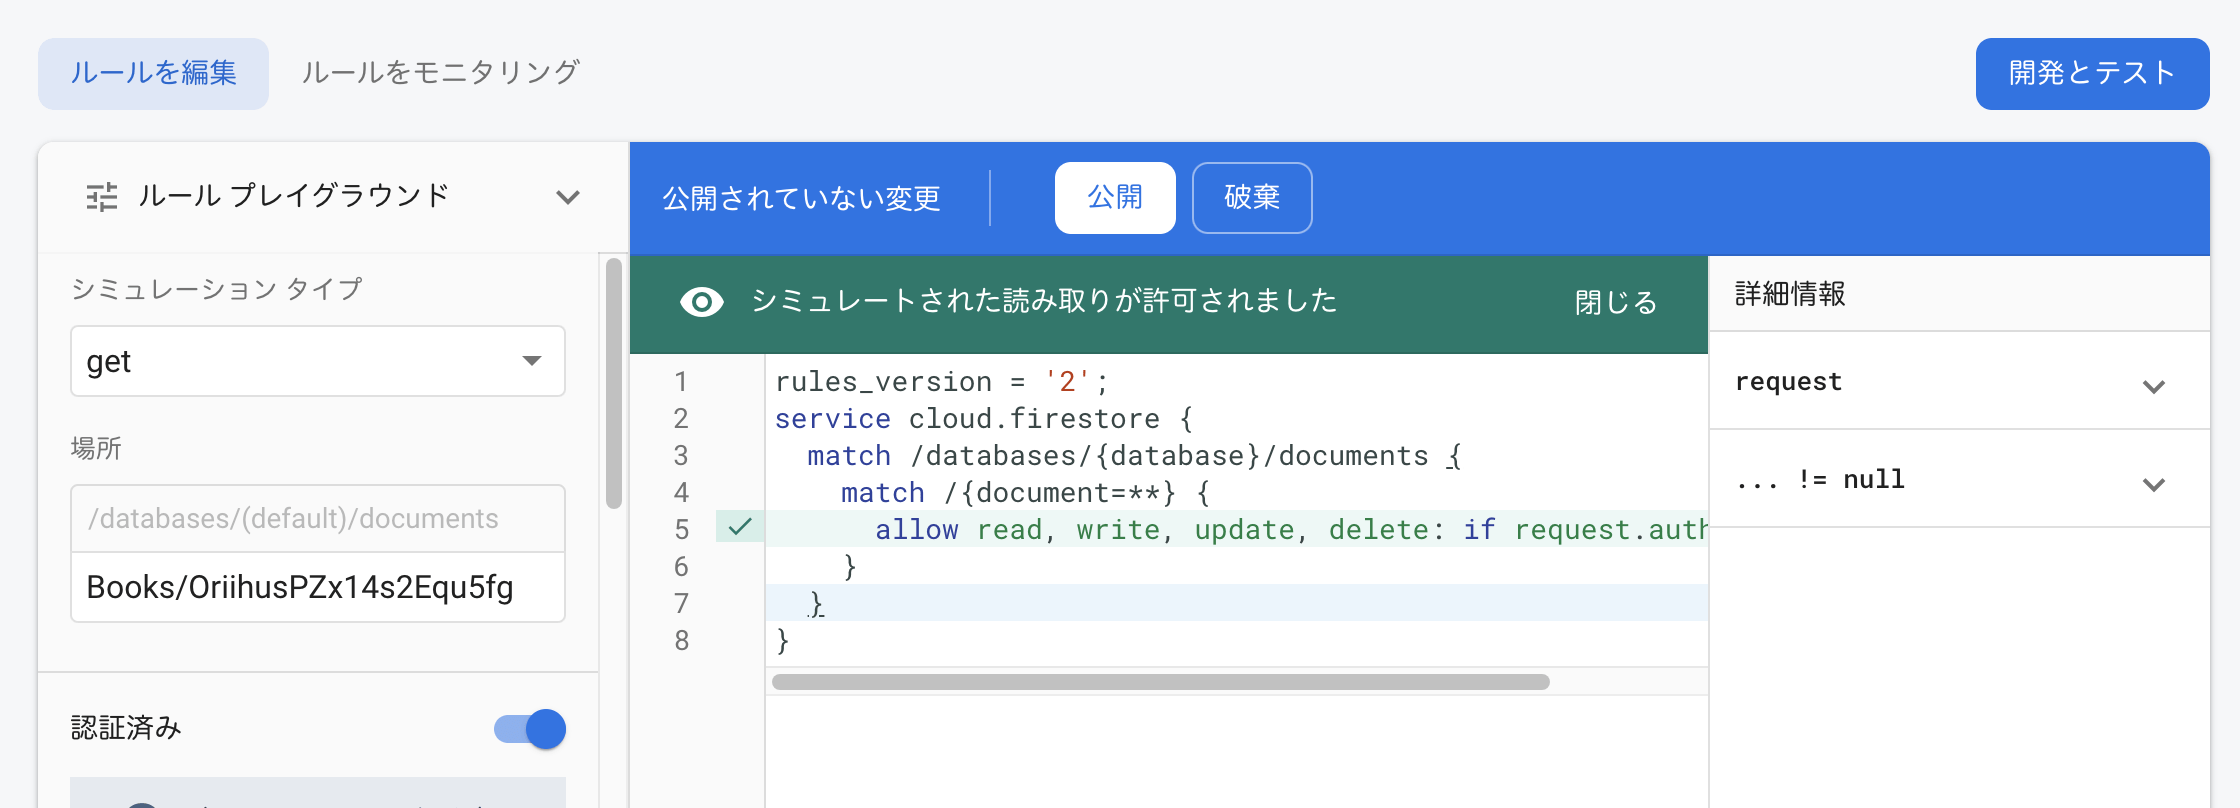Click 閉じる to dismiss simulation banner
Image resolution: width=2240 pixels, height=808 pixels.
(1616, 302)
